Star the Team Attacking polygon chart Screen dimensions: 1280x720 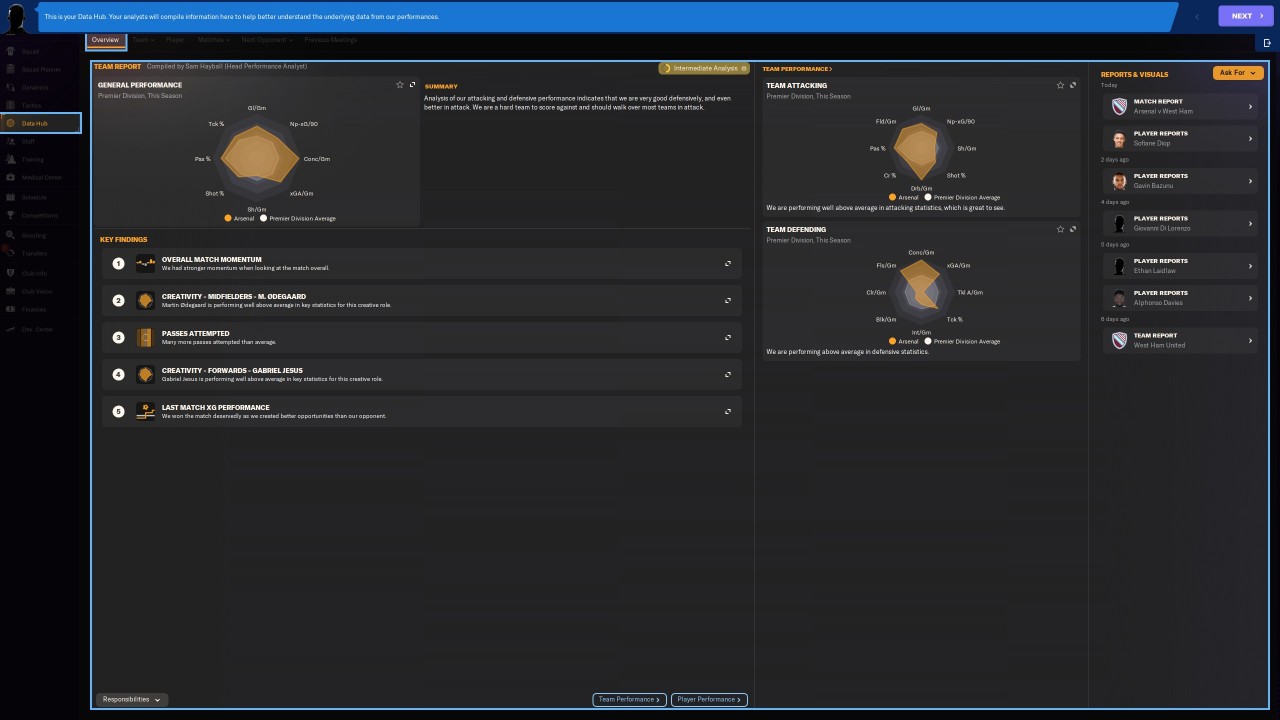1060,85
